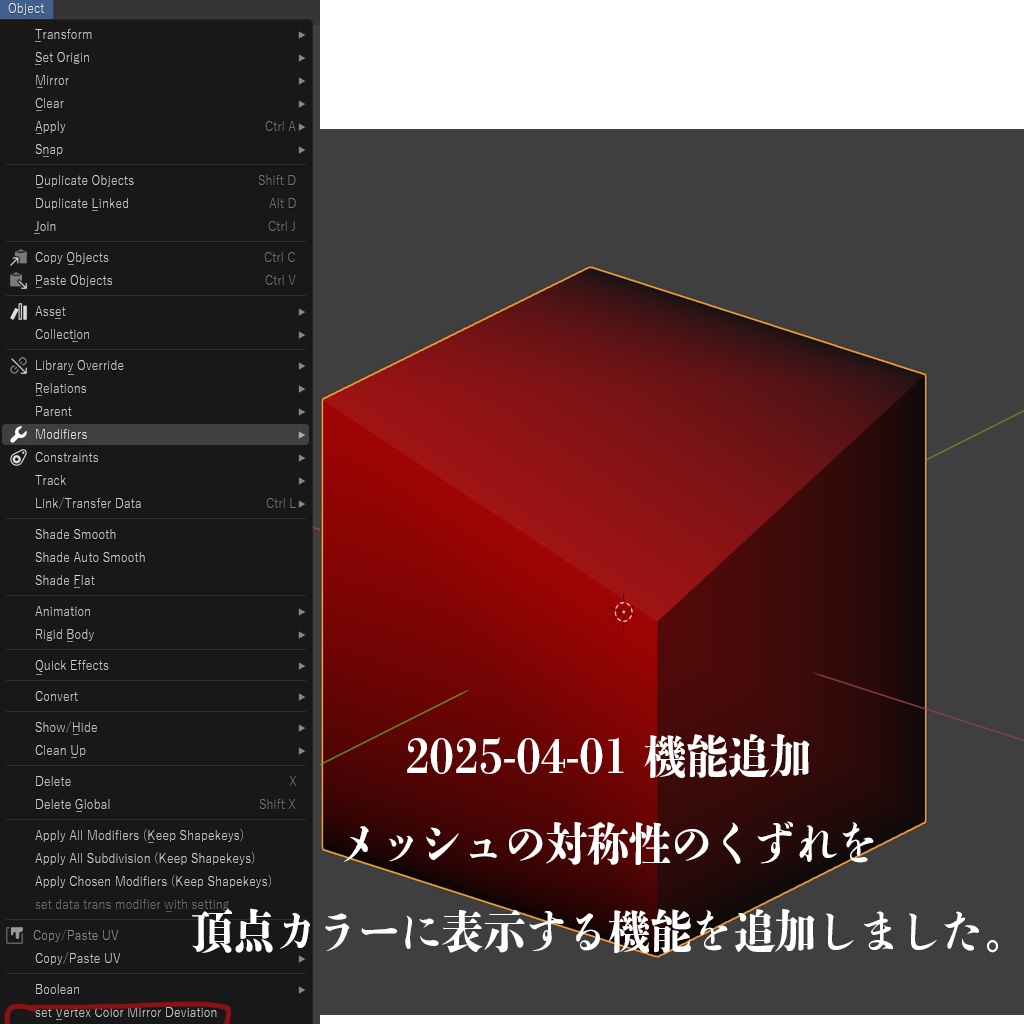Click the Library Override chain icon
The height and width of the screenshot is (1024, 1024).
17,365
